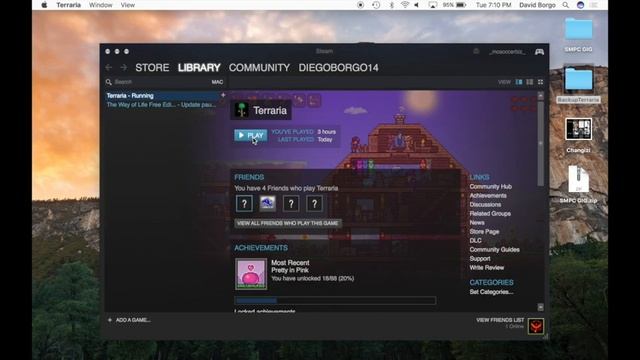Screen dimensions: 640x360
Task: Open the Terraria app menu
Action: 68,5
